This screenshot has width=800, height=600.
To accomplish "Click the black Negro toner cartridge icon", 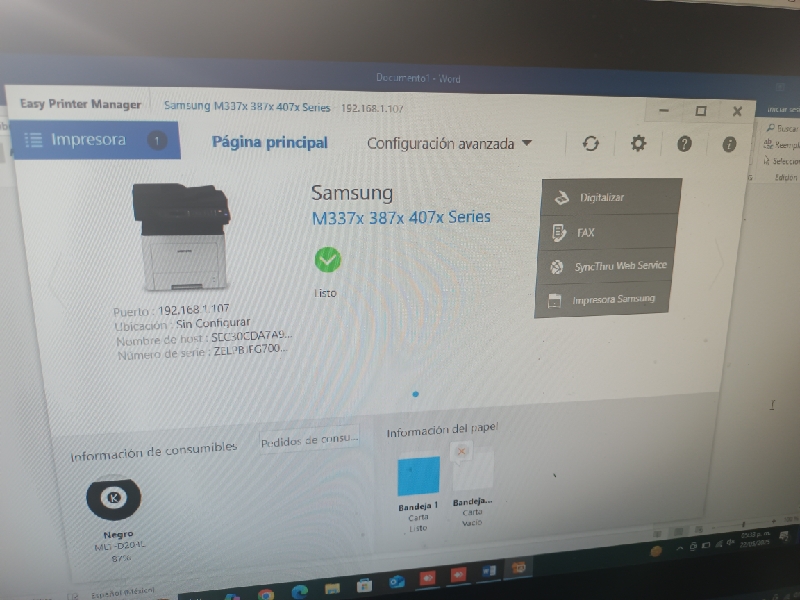I will pyautogui.click(x=114, y=497).
